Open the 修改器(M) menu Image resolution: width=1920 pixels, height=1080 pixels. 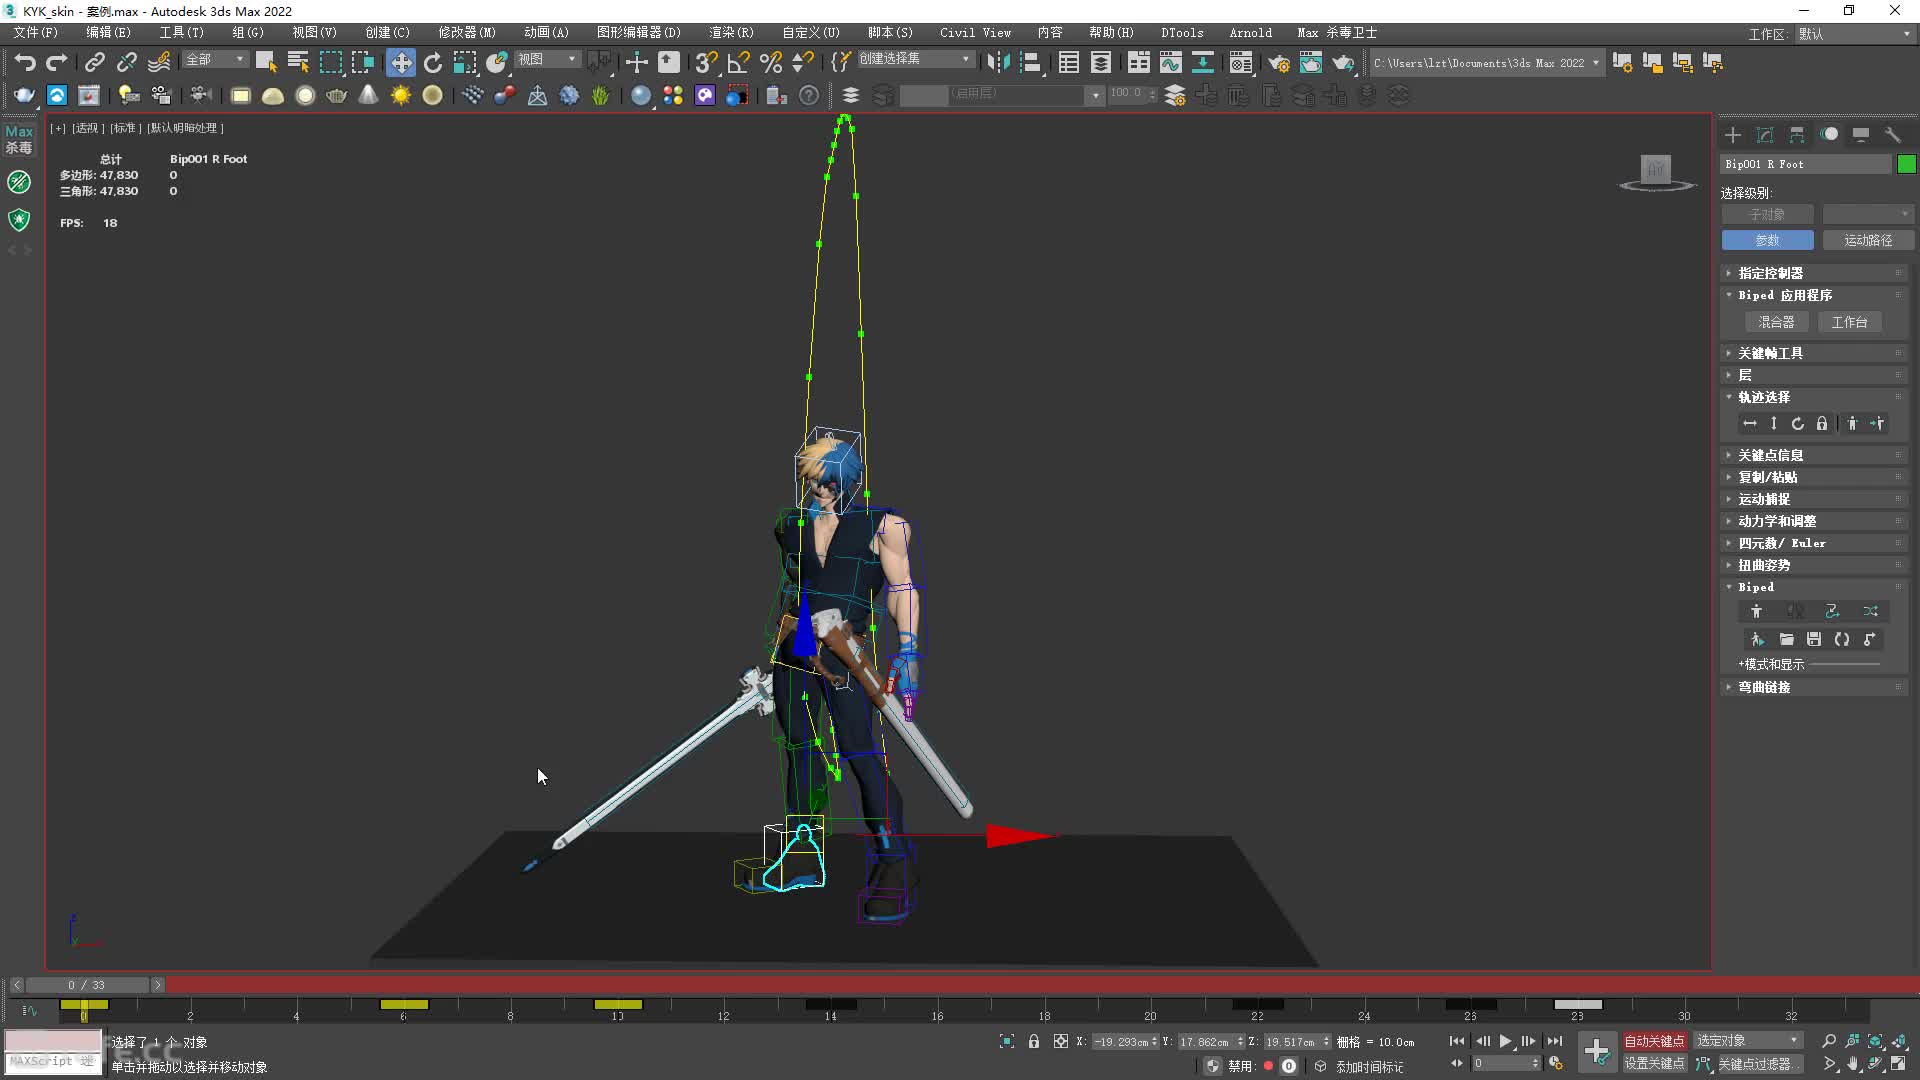[x=467, y=33]
